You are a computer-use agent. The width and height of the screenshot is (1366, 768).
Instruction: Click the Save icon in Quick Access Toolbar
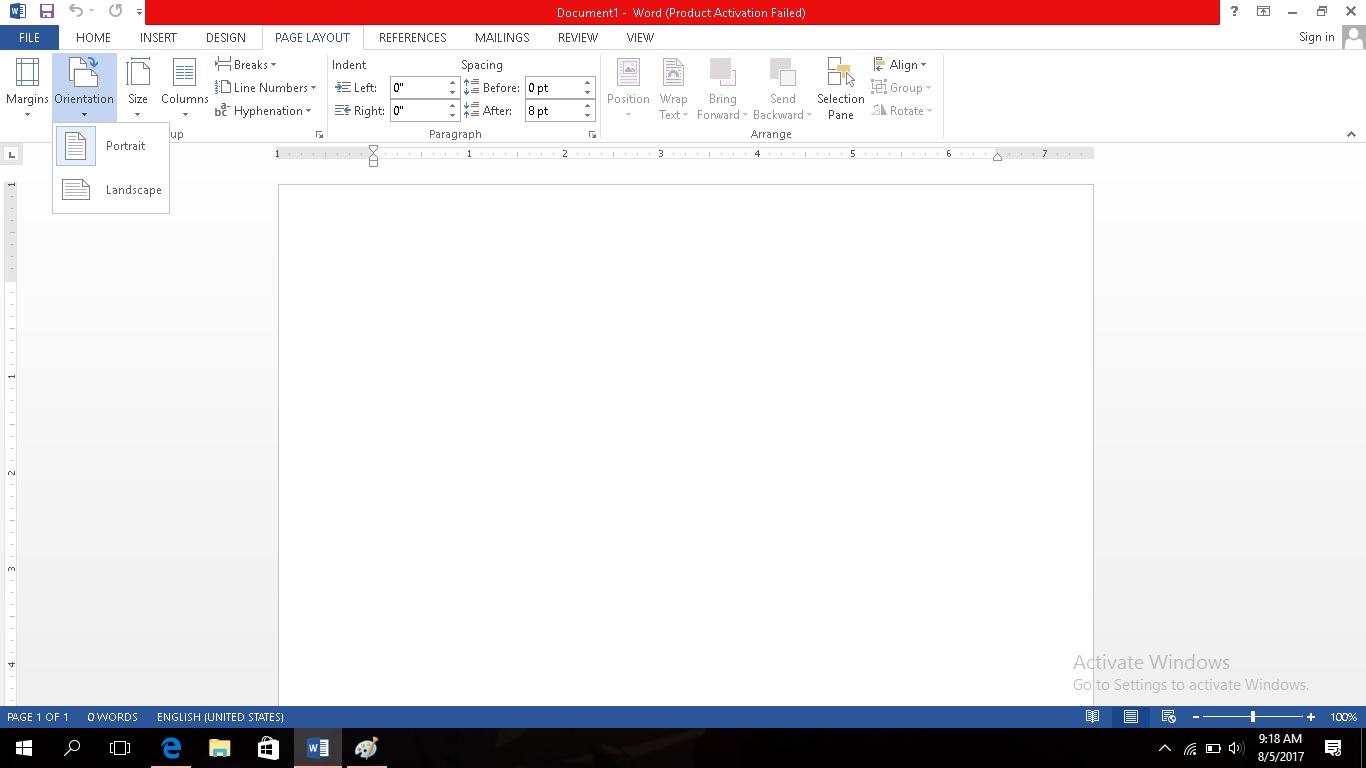tap(46, 12)
